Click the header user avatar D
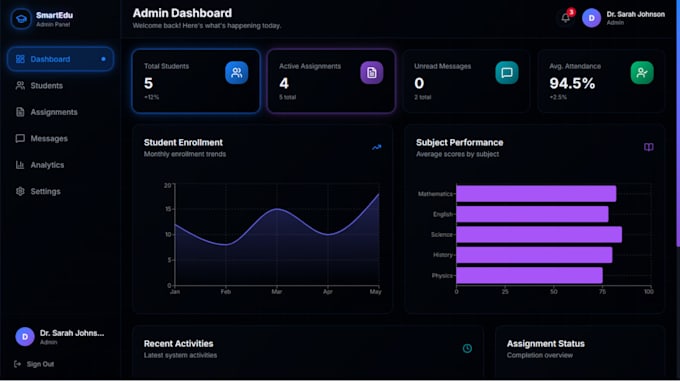Viewport: 680px width, 381px height. pos(591,18)
